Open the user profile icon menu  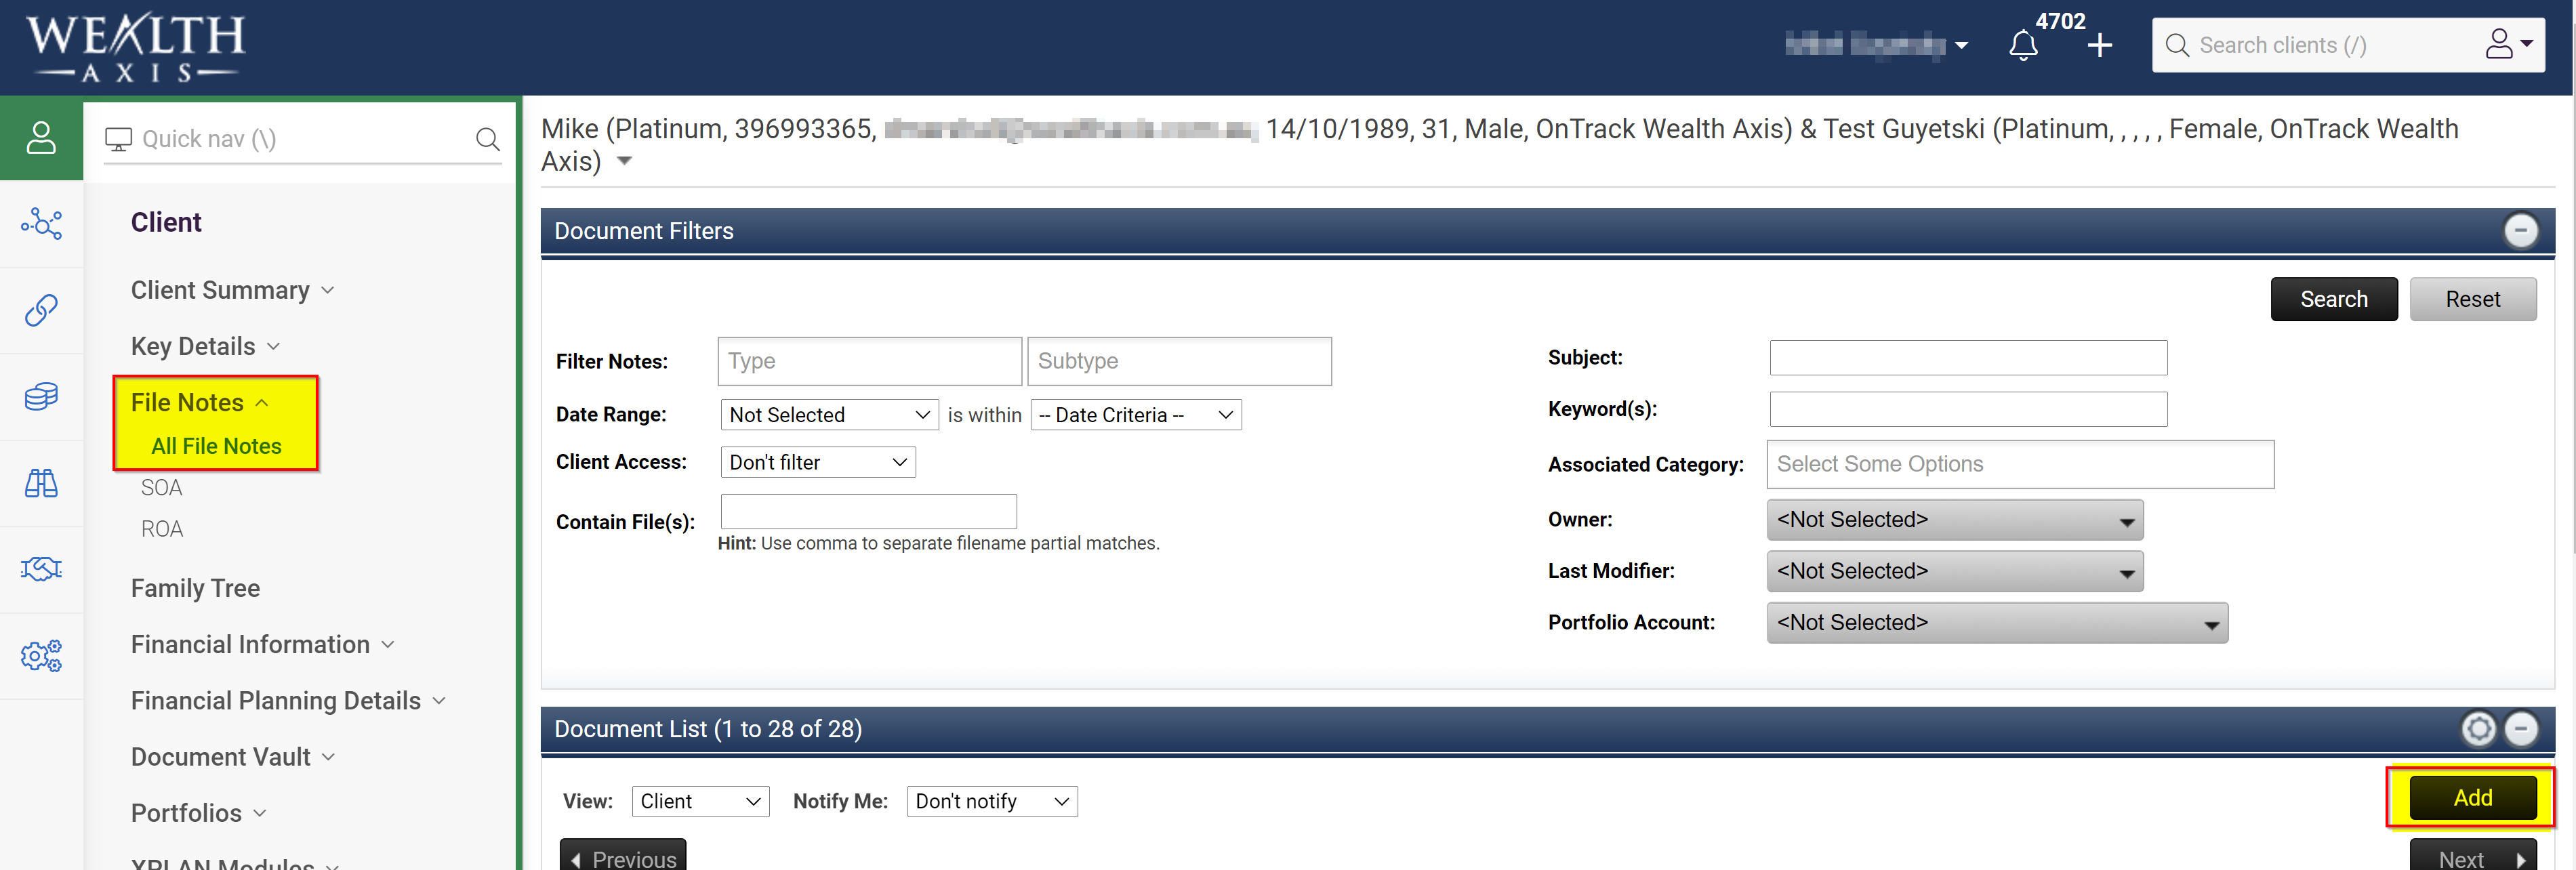pyautogui.click(x=2507, y=45)
